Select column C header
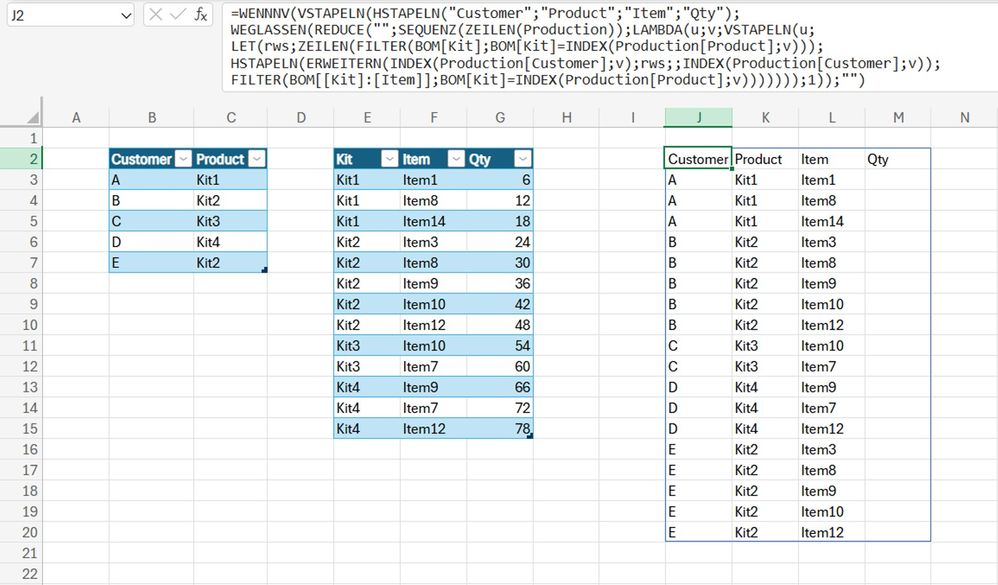Viewport: 998px width, 585px height. 231,118
